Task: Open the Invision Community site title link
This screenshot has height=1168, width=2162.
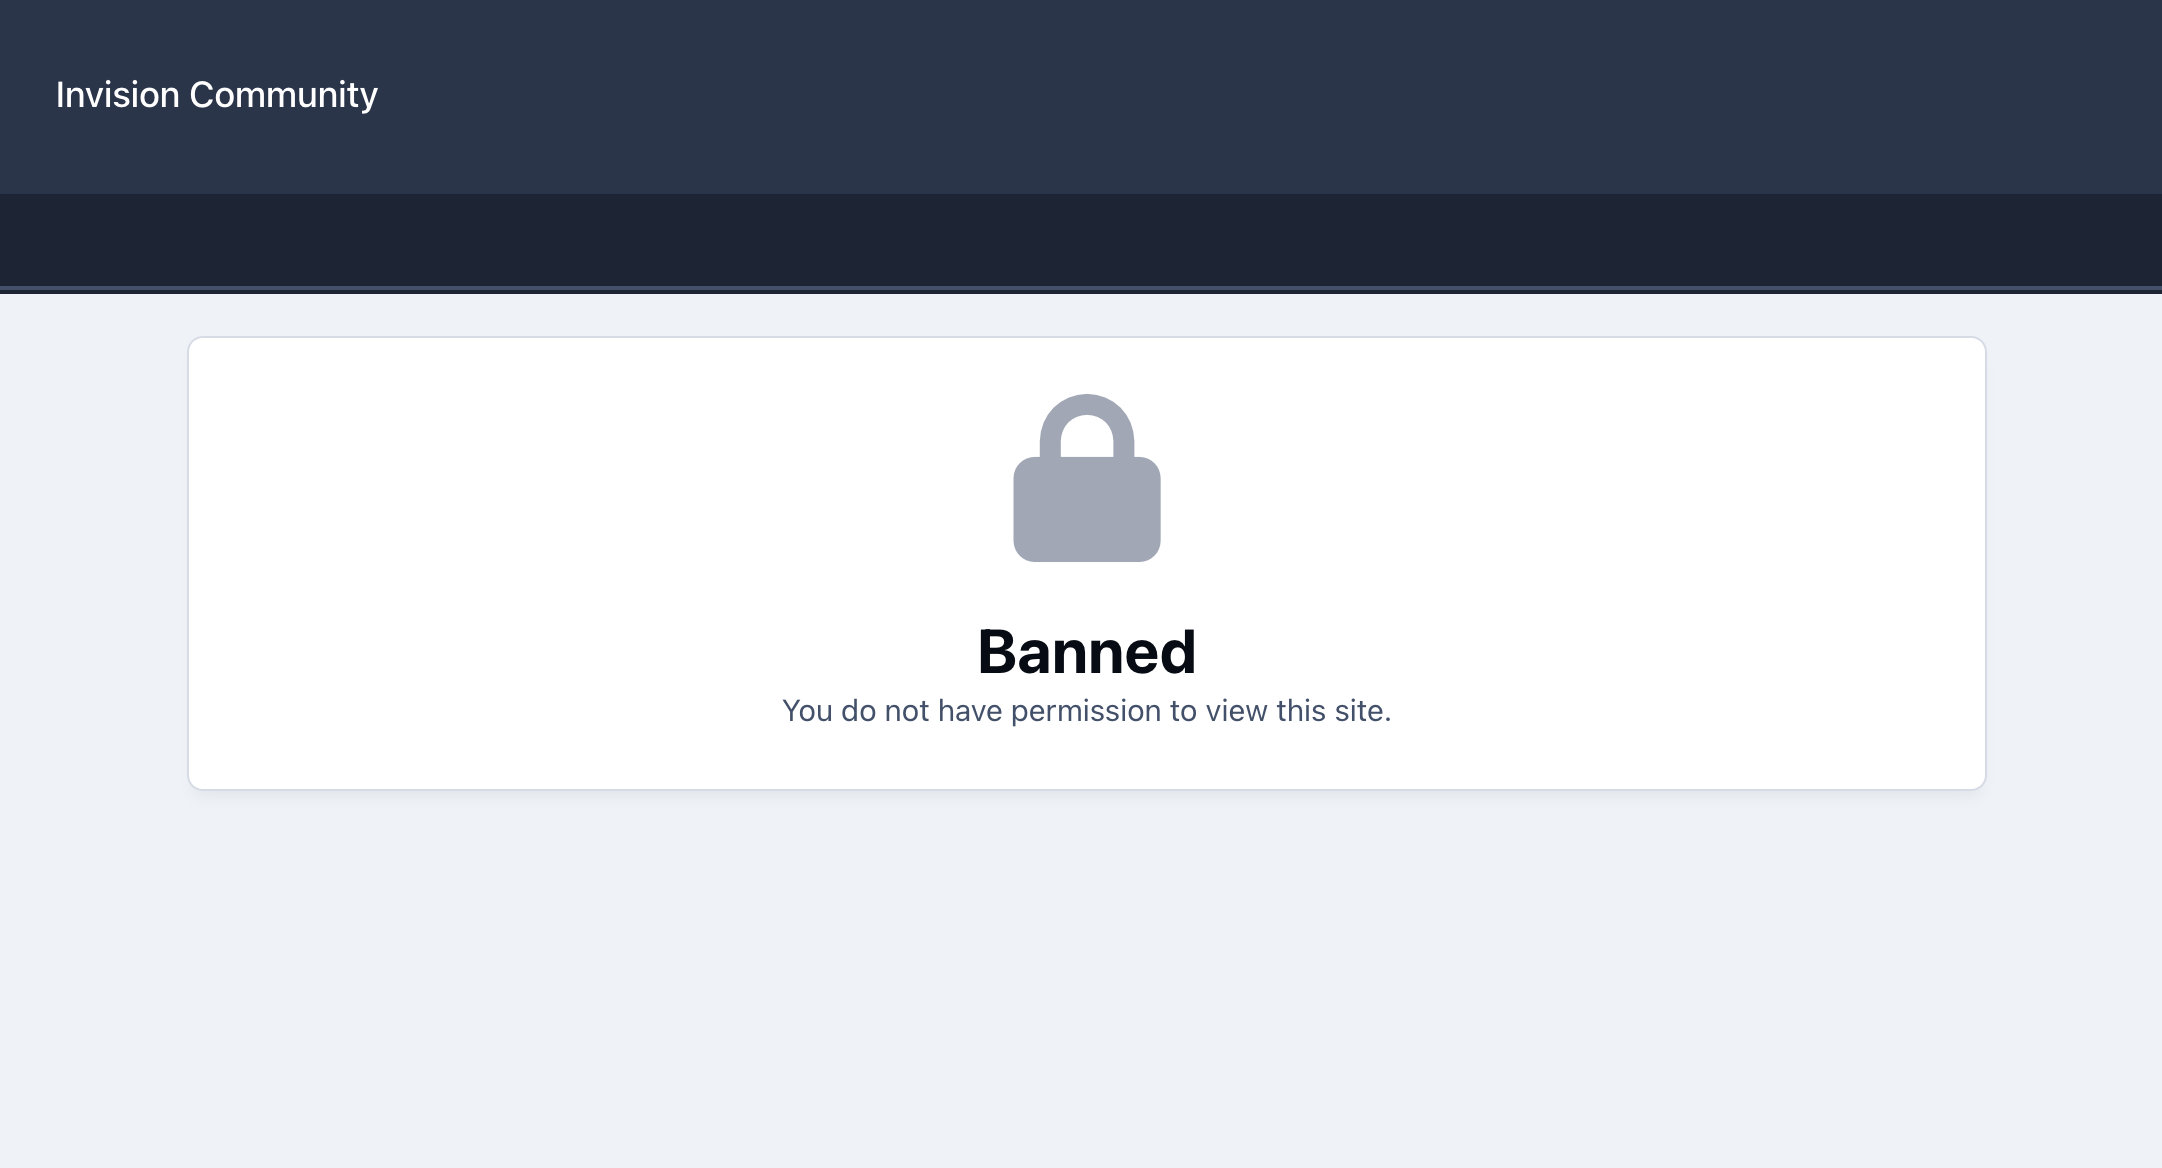Action: (216, 95)
